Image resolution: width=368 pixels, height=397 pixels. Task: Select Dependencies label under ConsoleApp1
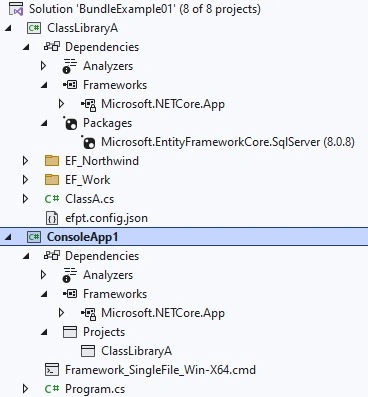(x=102, y=256)
